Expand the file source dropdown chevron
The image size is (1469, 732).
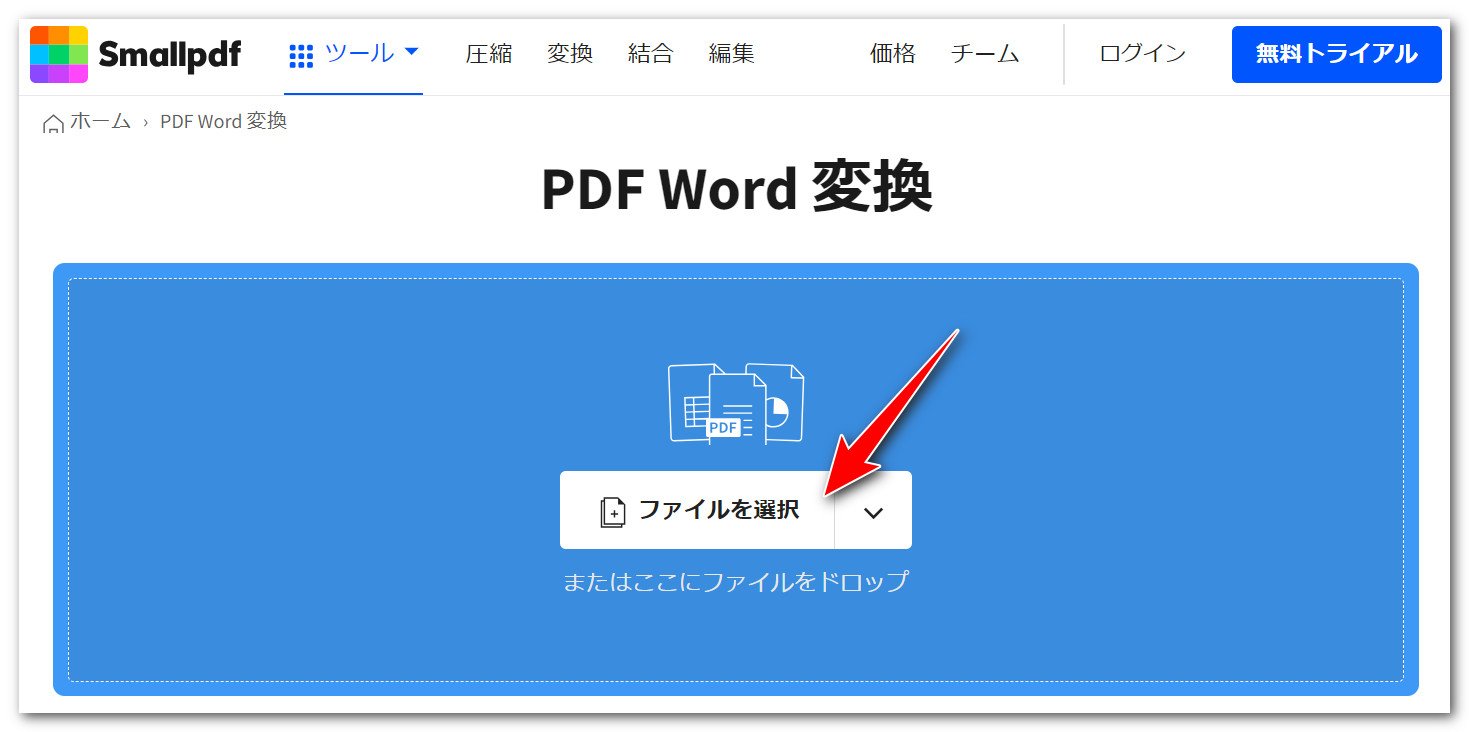[873, 511]
